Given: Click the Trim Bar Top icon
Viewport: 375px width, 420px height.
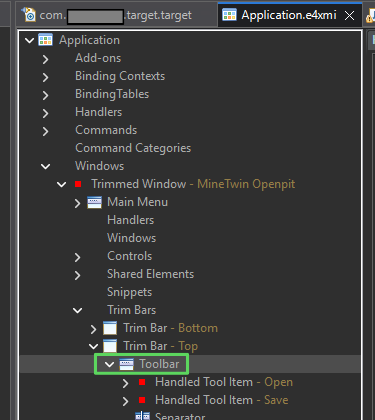Looking at the screenshot, I should (x=110, y=346).
